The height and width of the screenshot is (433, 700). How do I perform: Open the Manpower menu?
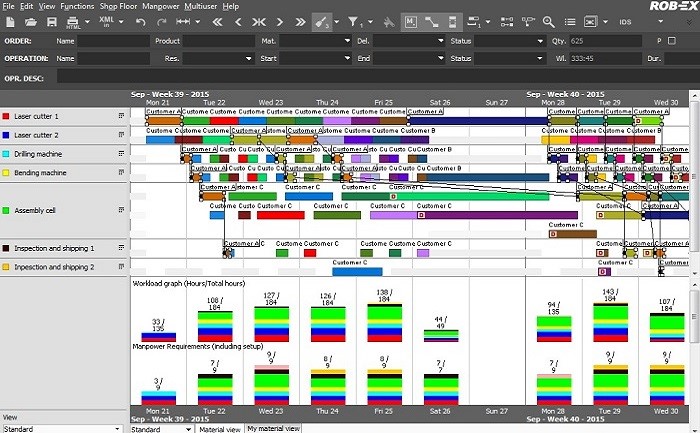(160, 6)
